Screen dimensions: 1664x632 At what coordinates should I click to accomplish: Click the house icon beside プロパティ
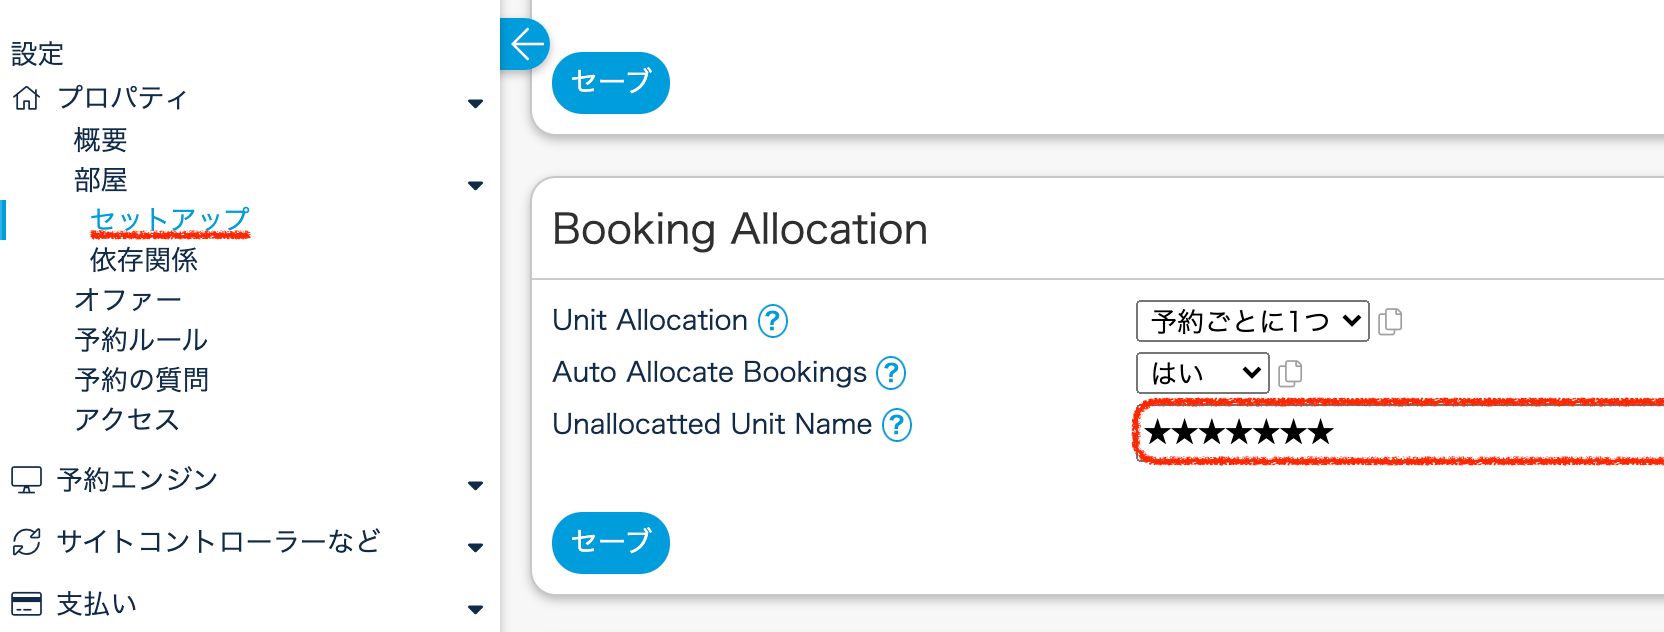[27, 98]
